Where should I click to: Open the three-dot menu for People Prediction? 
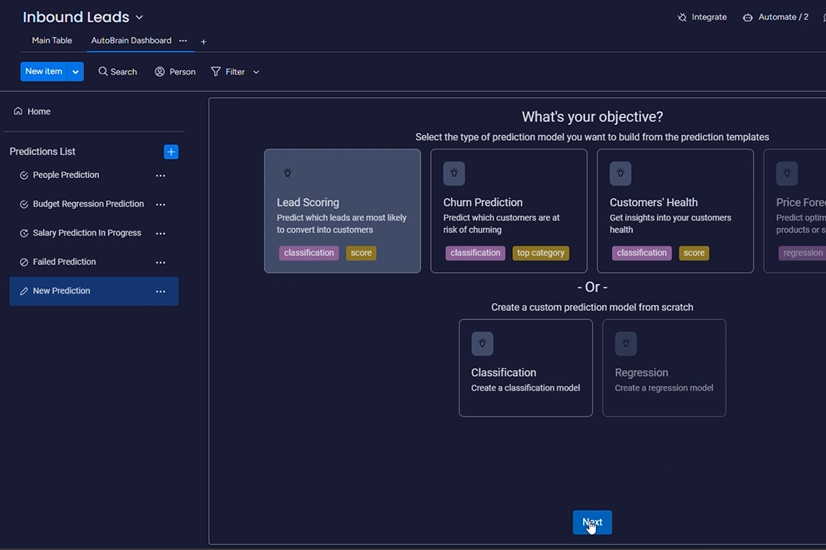(x=160, y=176)
